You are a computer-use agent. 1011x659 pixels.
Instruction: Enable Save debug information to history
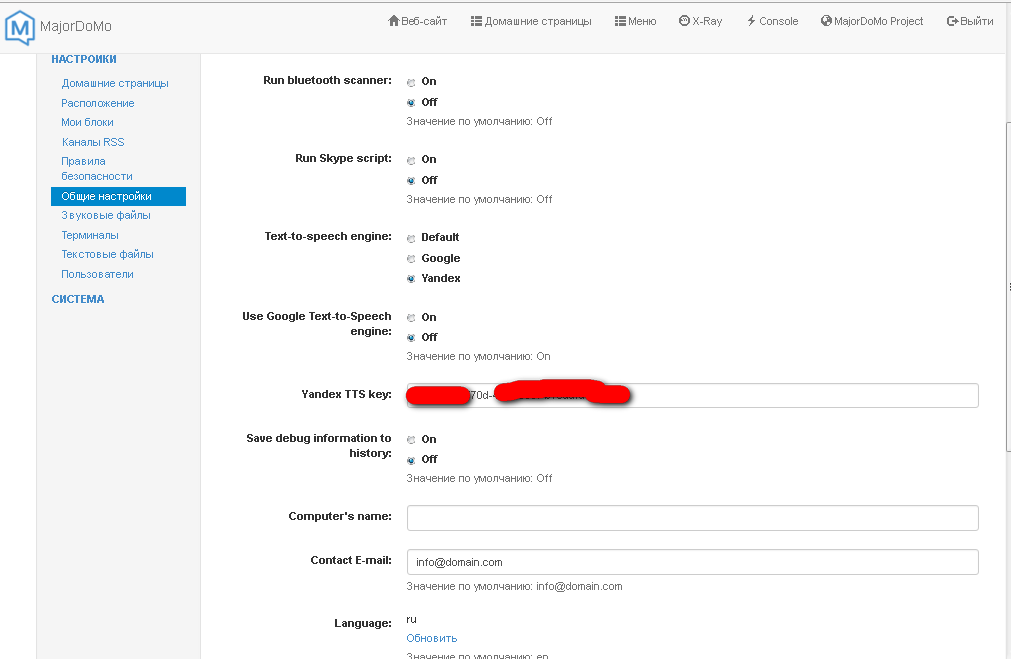(411, 440)
